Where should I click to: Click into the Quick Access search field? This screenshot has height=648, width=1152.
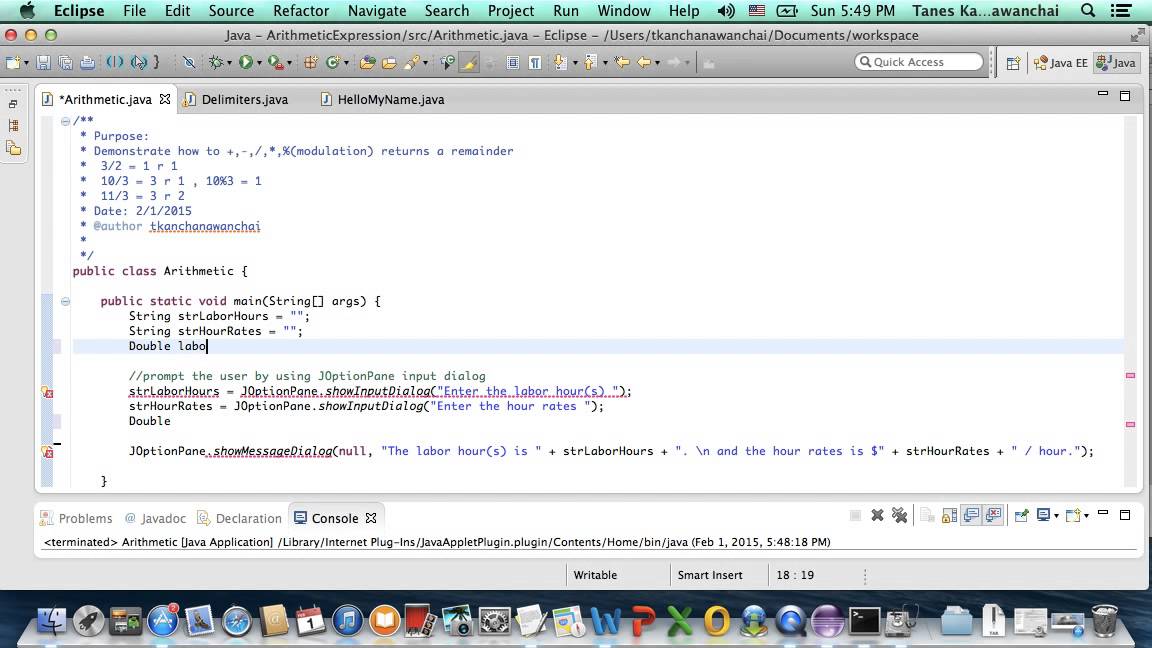click(x=918, y=62)
